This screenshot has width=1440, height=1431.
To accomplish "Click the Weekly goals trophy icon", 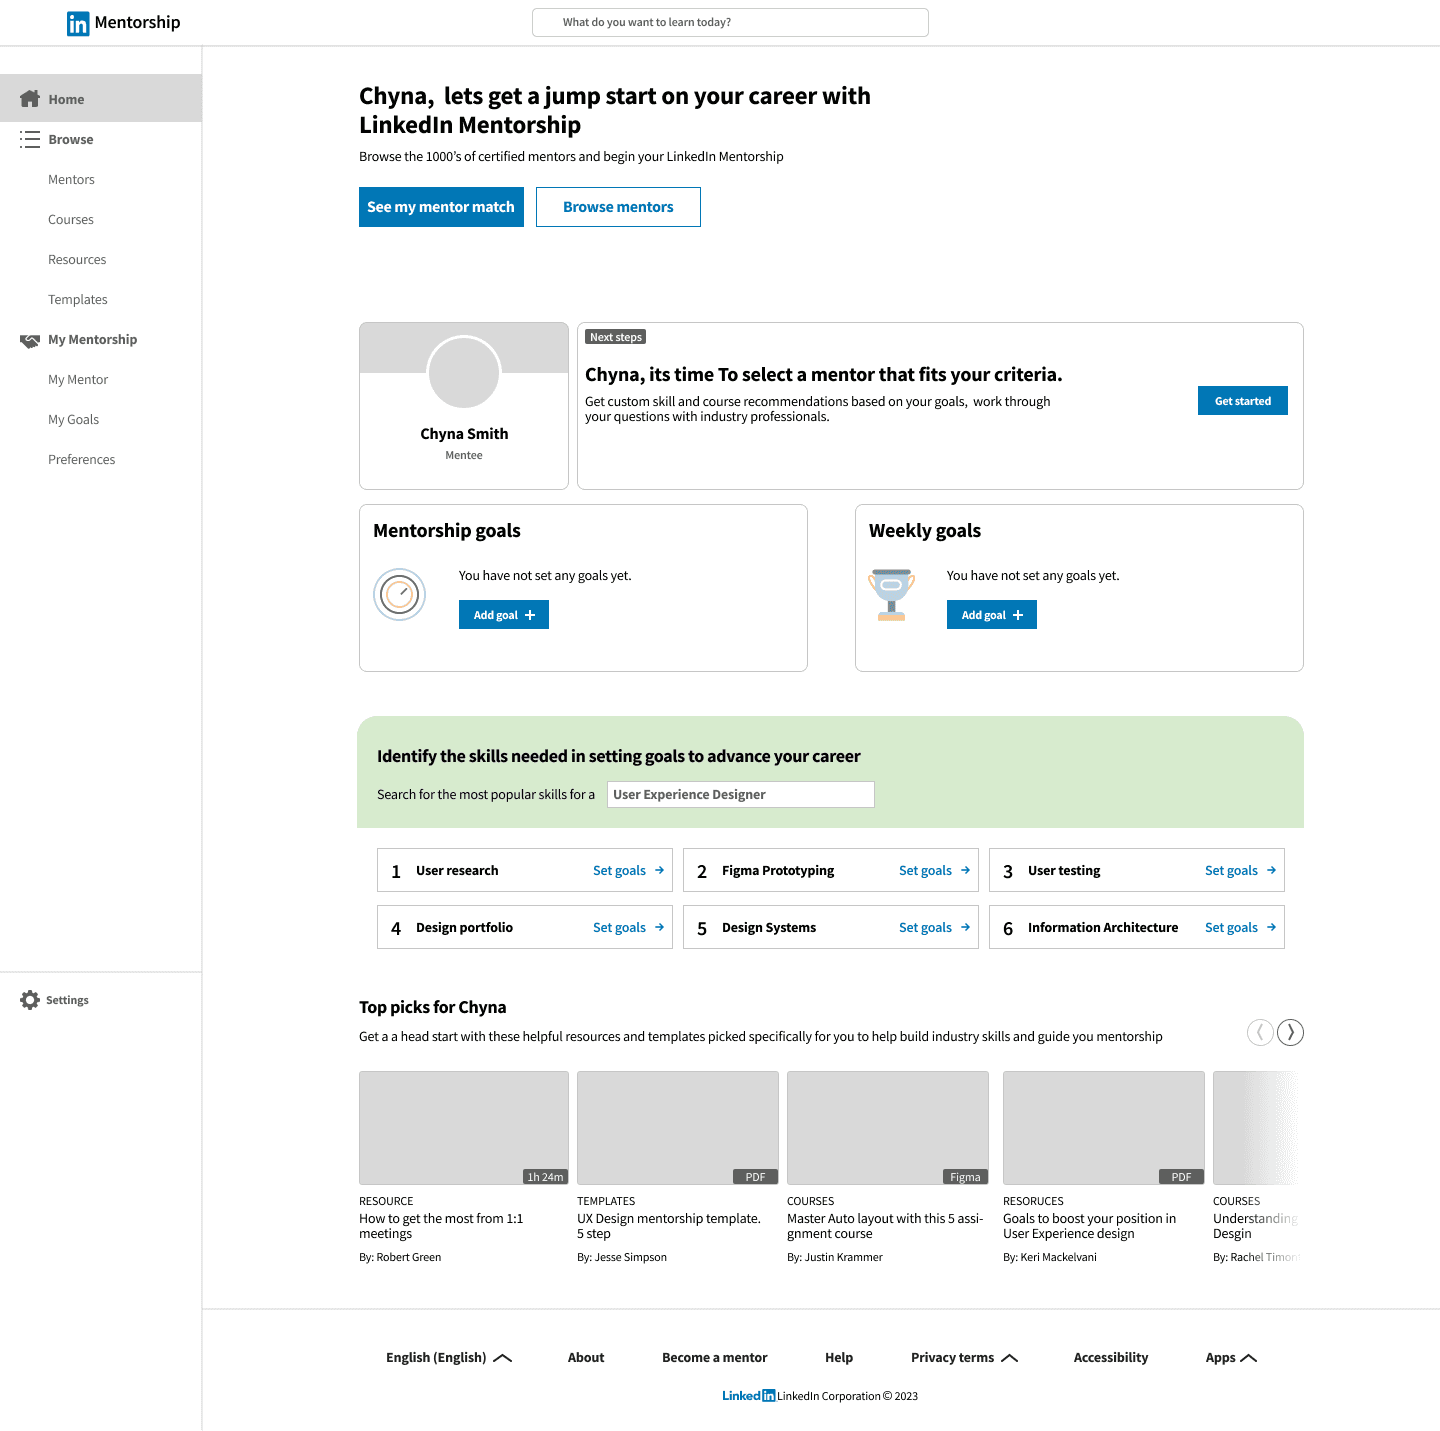I will (x=892, y=595).
